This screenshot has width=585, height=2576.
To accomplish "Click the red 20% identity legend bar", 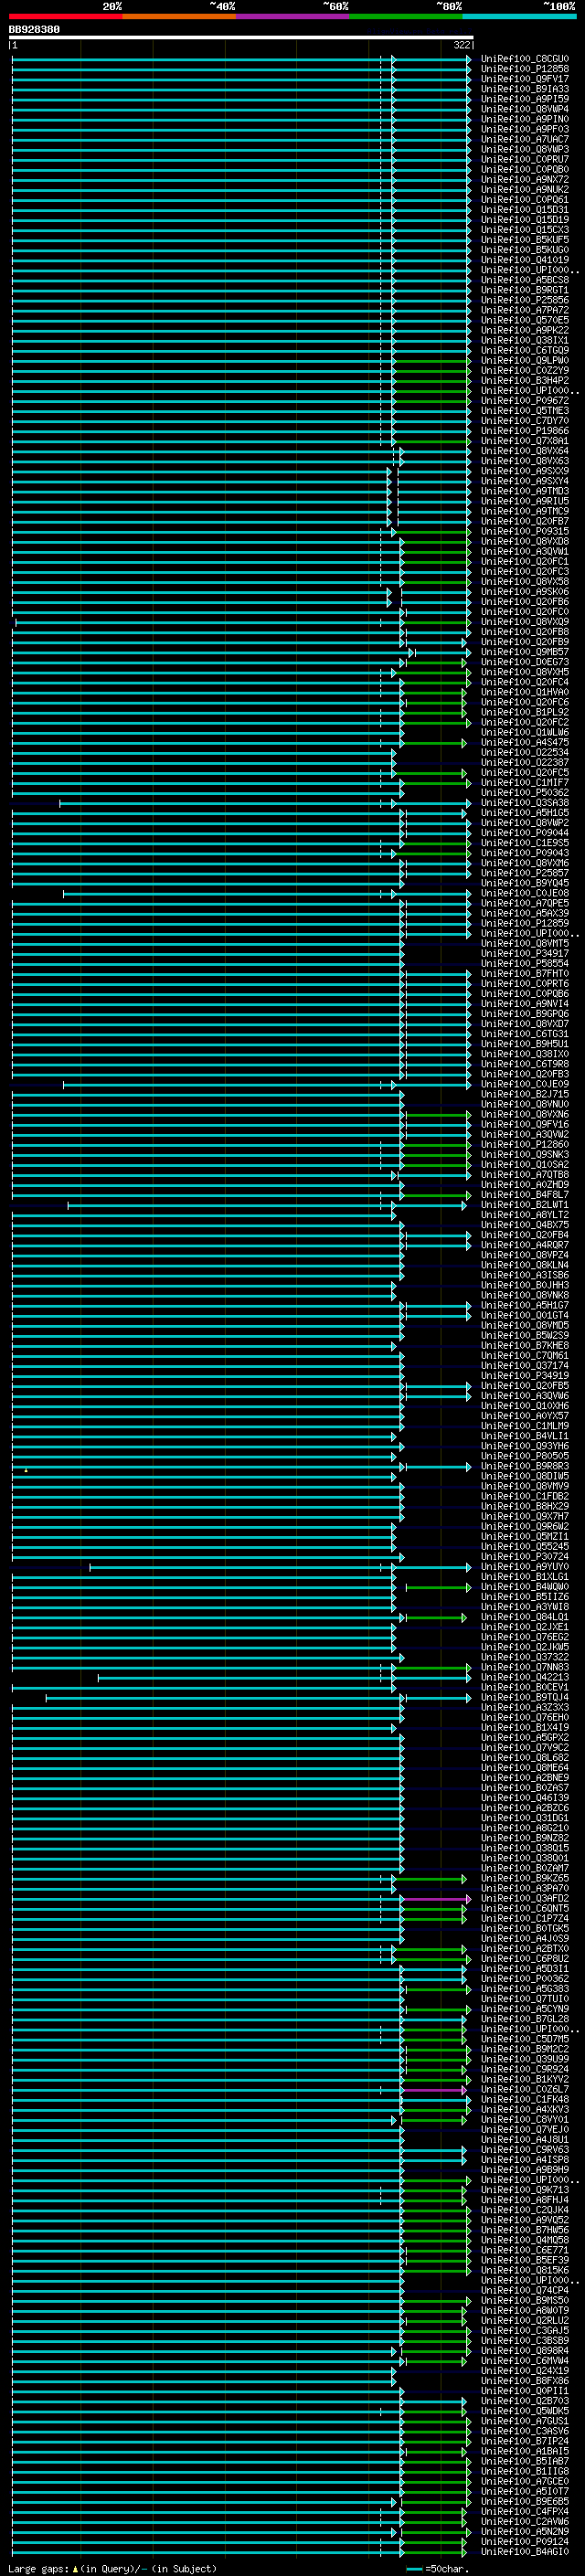I will click(65, 16).
